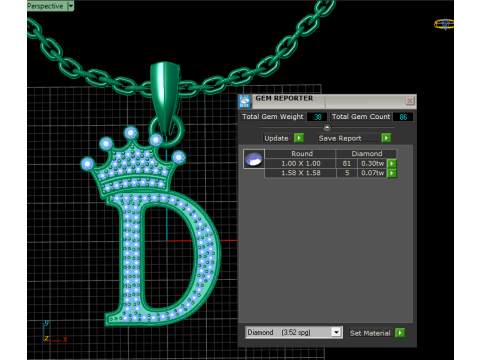
Task: Collapse the panel using the round arrow handle
Action: 327,127
